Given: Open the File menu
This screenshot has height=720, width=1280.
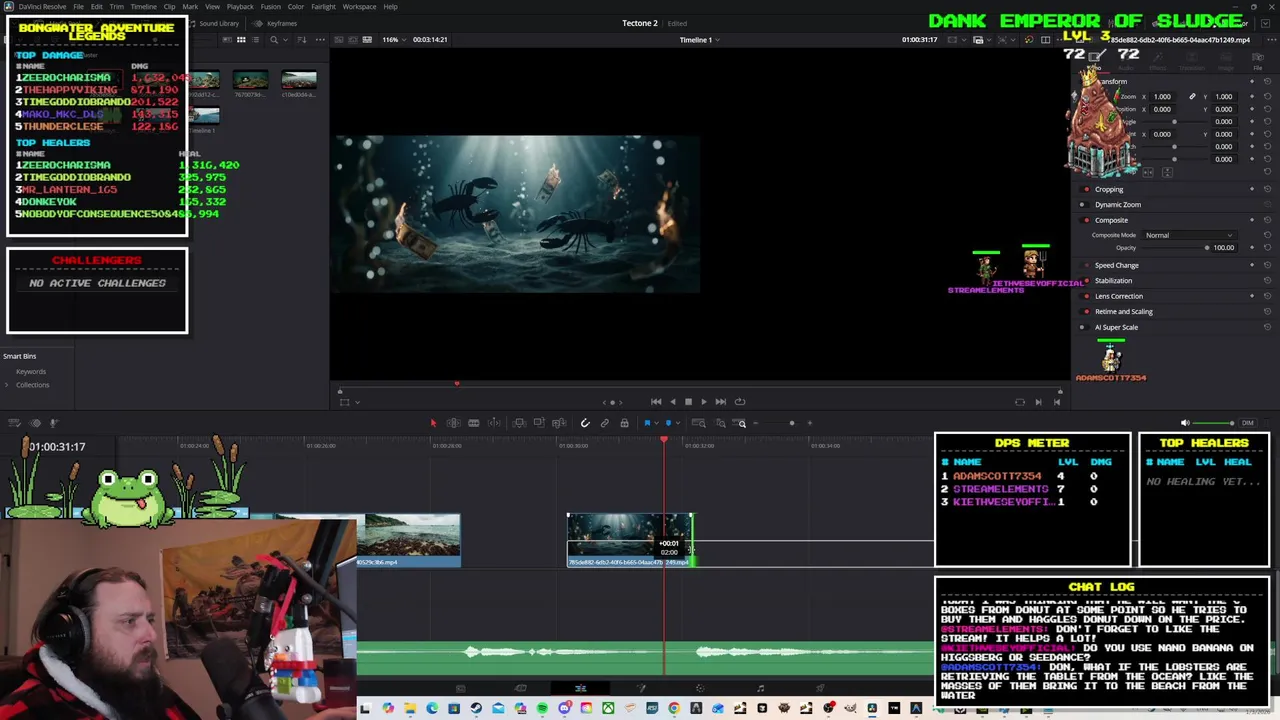Looking at the screenshot, I should tap(78, 7).
